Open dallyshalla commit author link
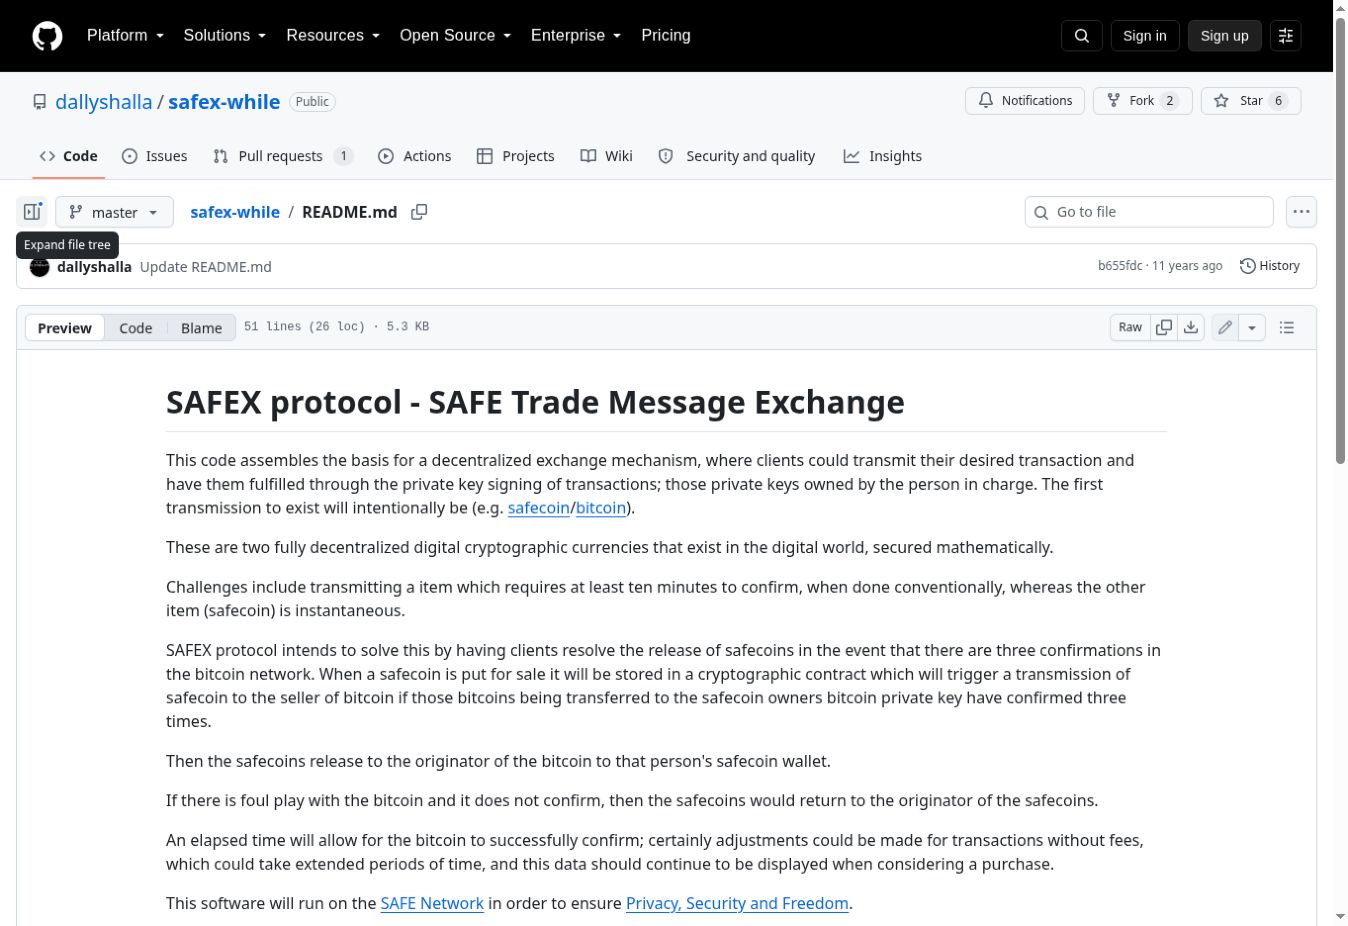 click(94, 267)
